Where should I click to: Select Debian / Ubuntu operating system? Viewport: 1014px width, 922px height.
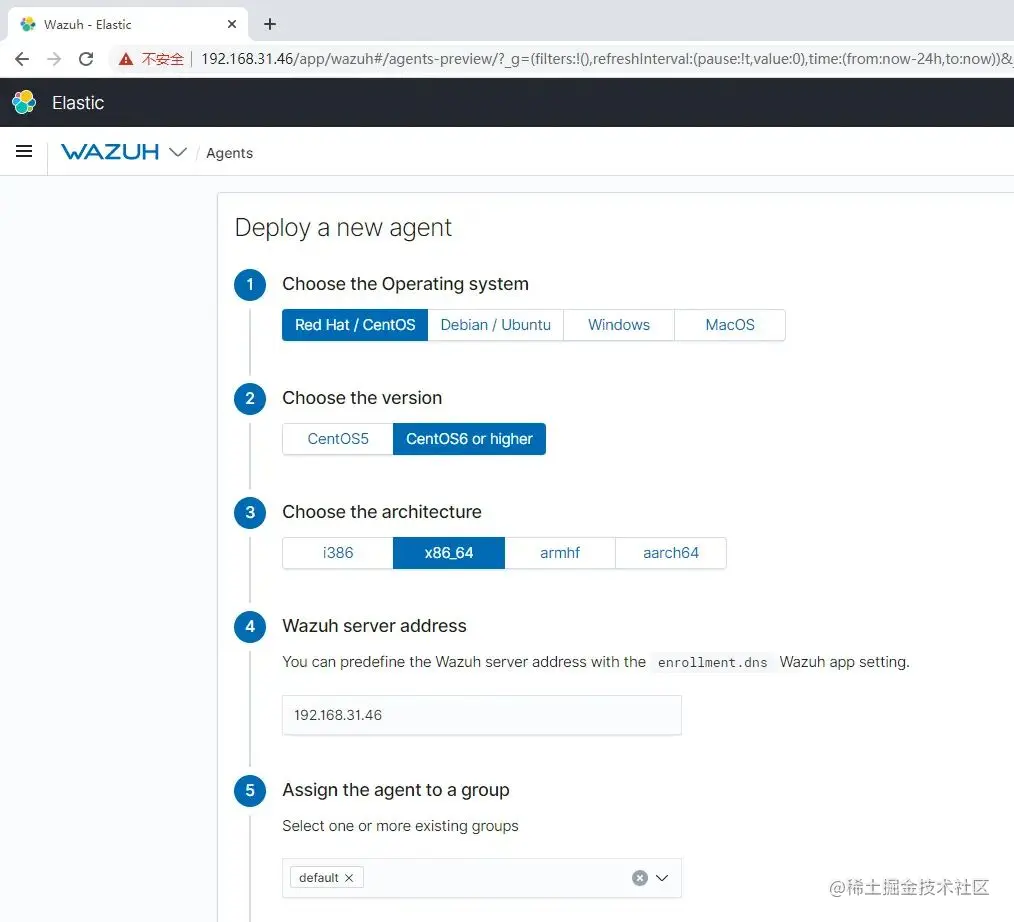[x=495, y=325]
